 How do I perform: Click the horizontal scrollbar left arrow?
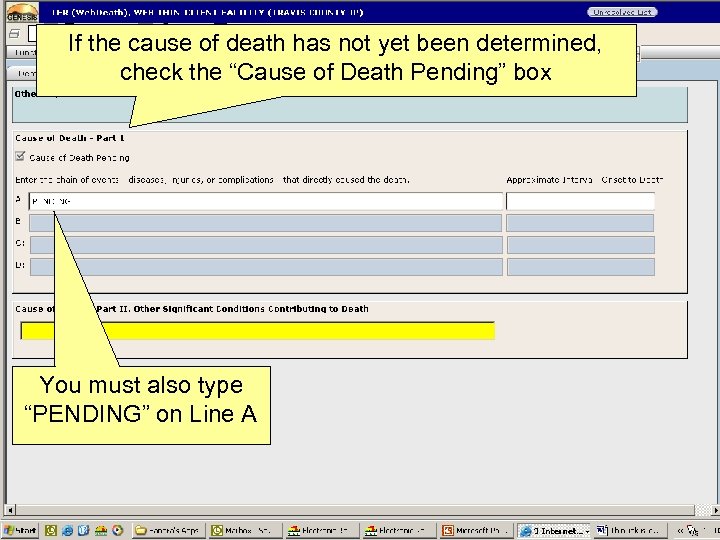click(x=10, y=510)
